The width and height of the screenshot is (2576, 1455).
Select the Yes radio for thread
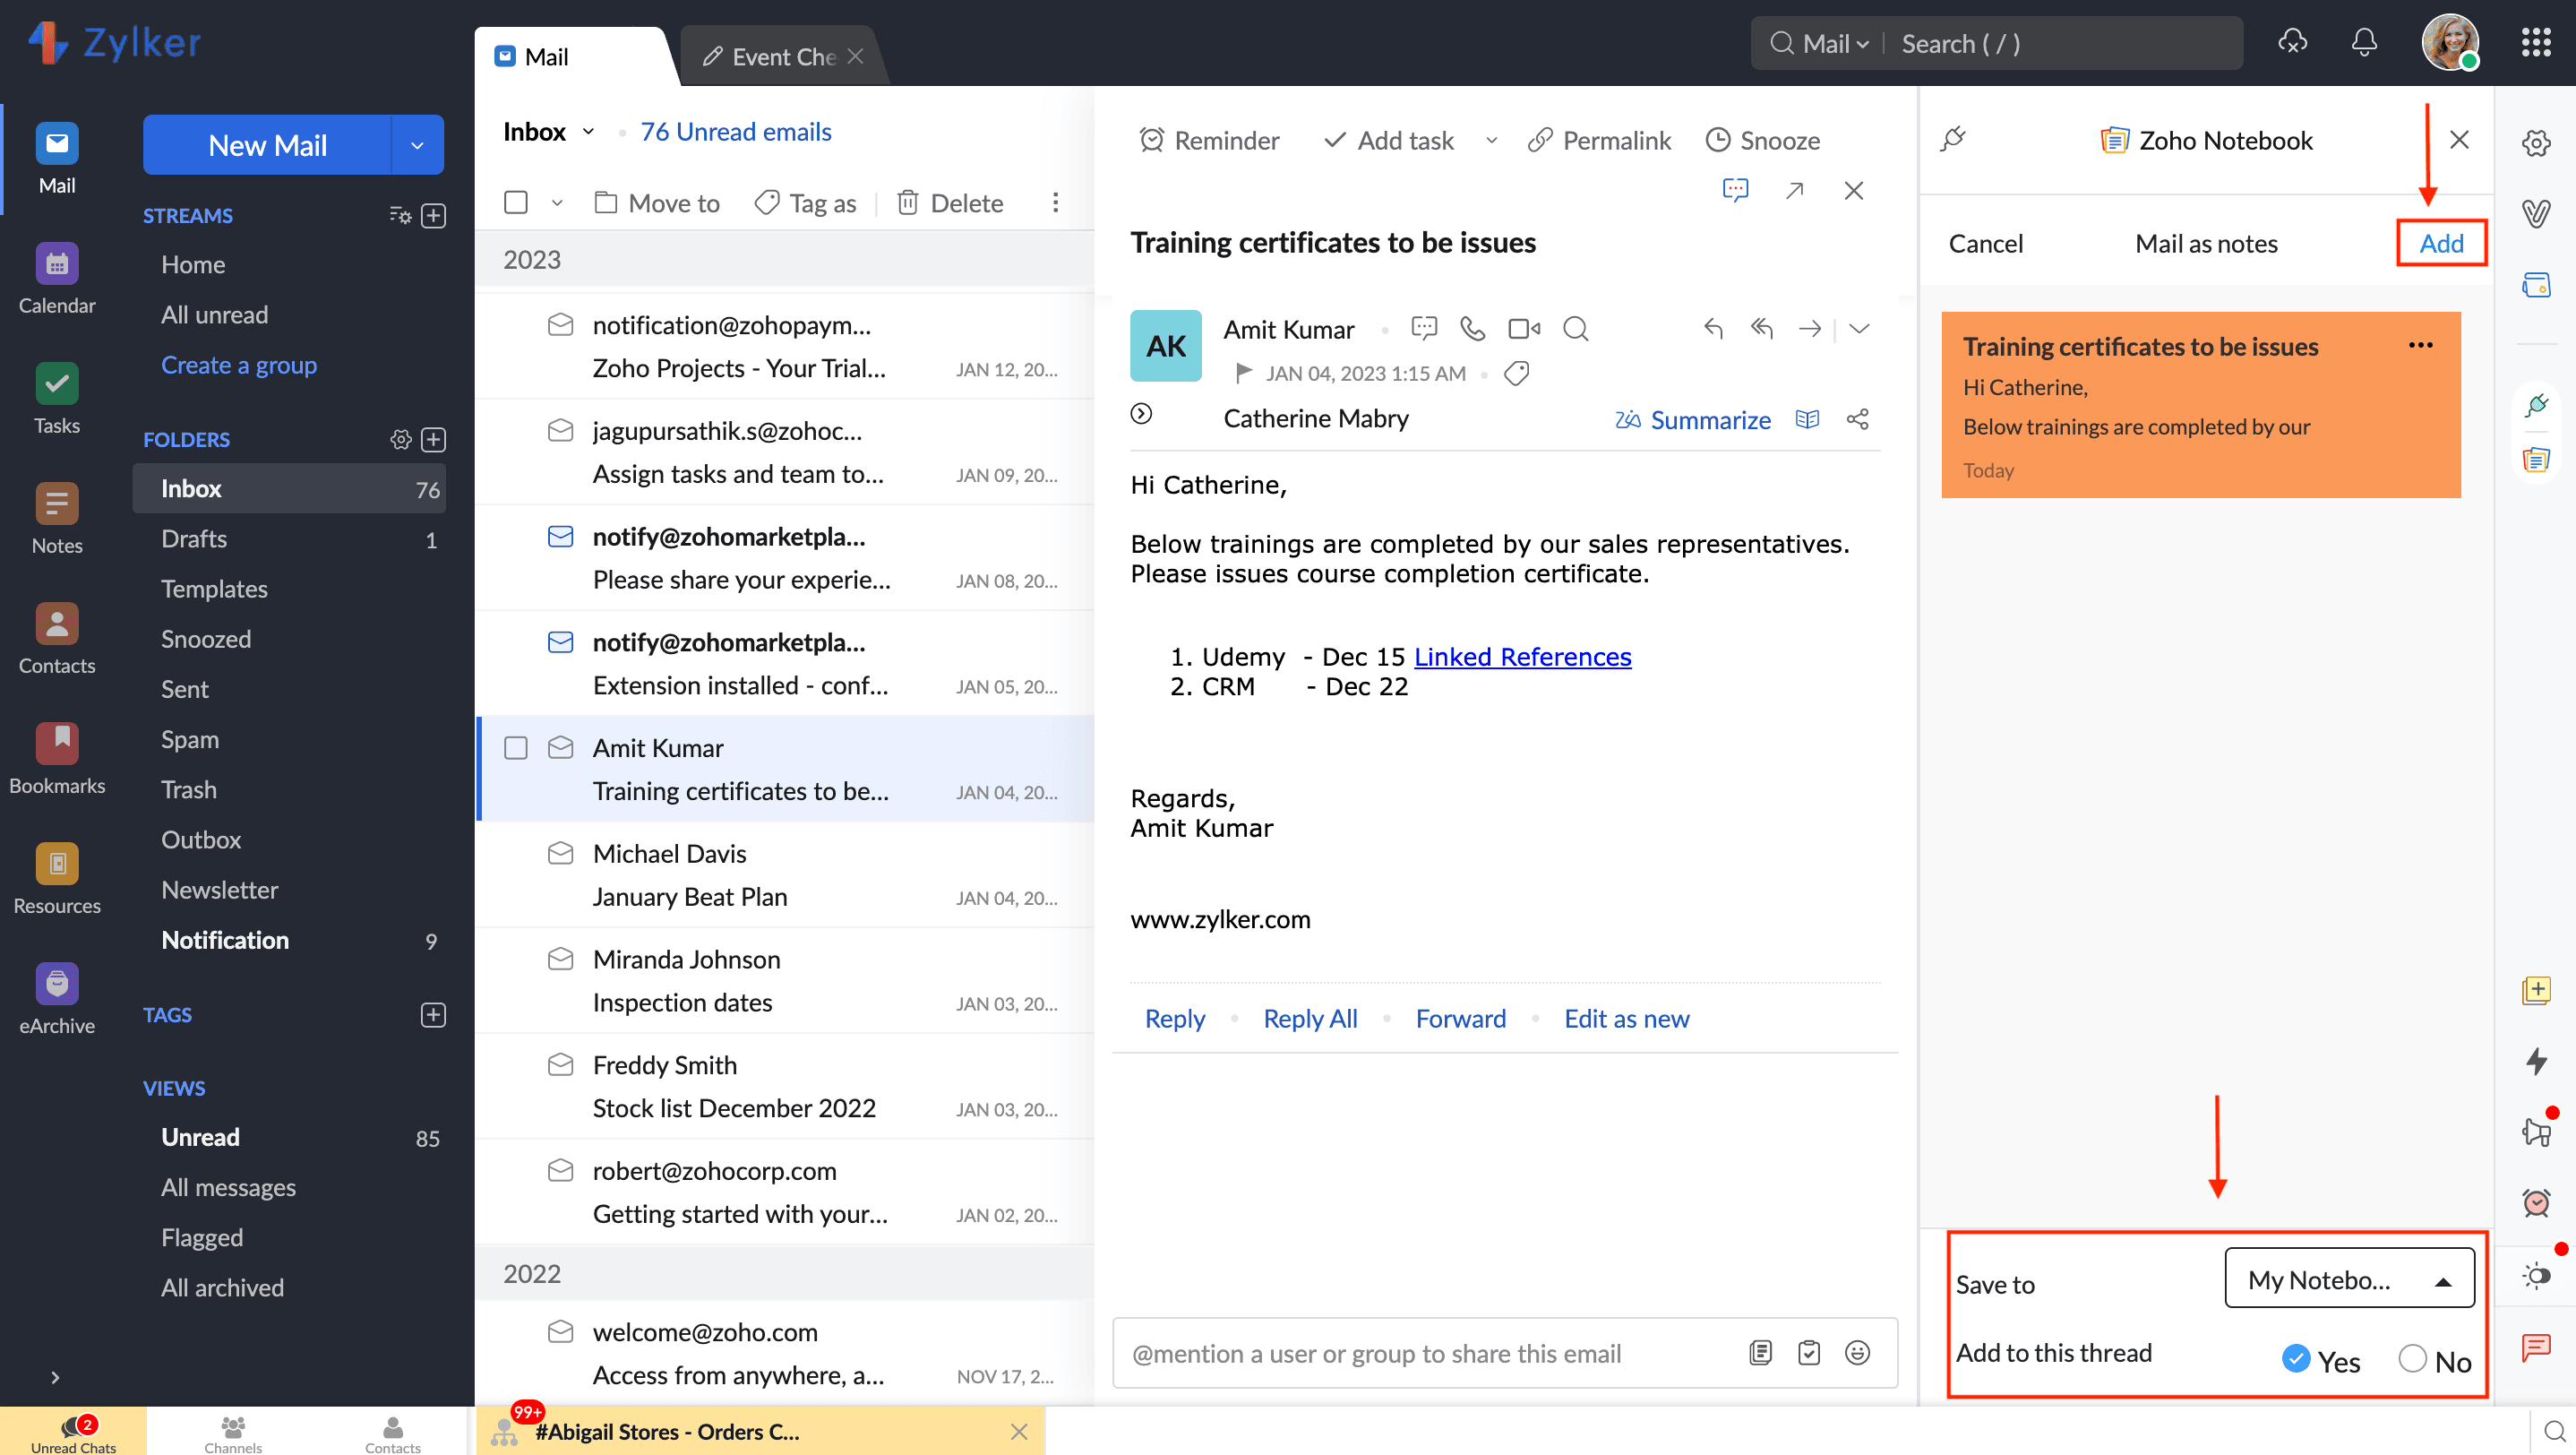coord(2296,1359)
